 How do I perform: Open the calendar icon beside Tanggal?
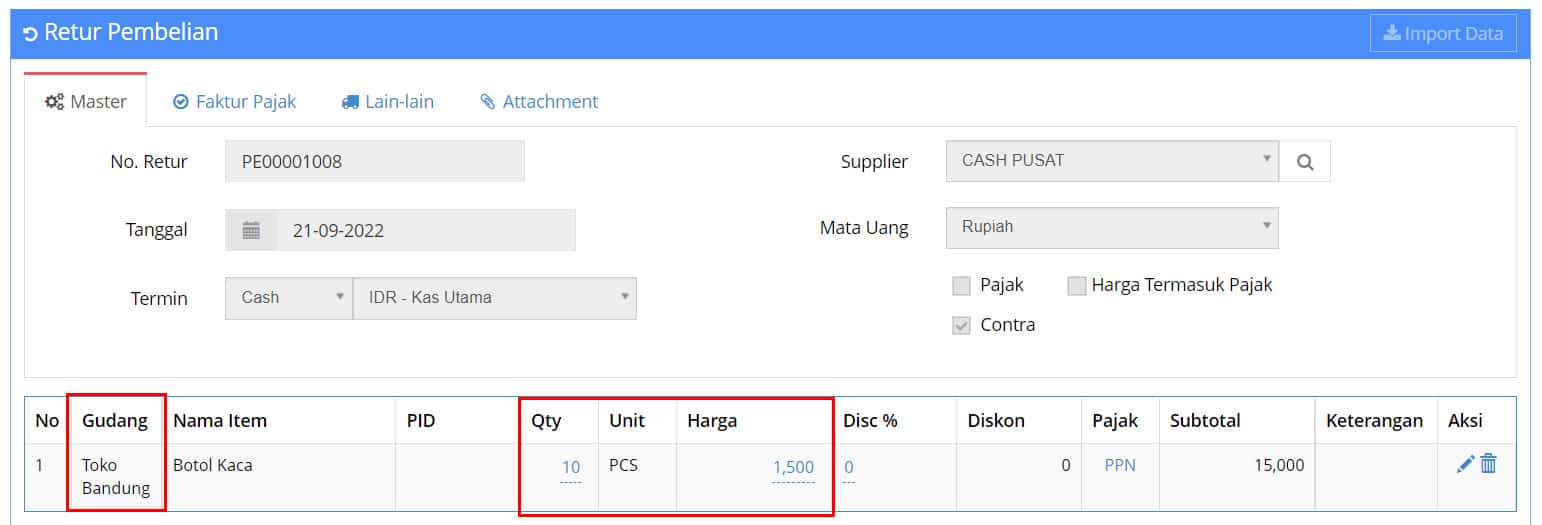(x=252, y=231)
